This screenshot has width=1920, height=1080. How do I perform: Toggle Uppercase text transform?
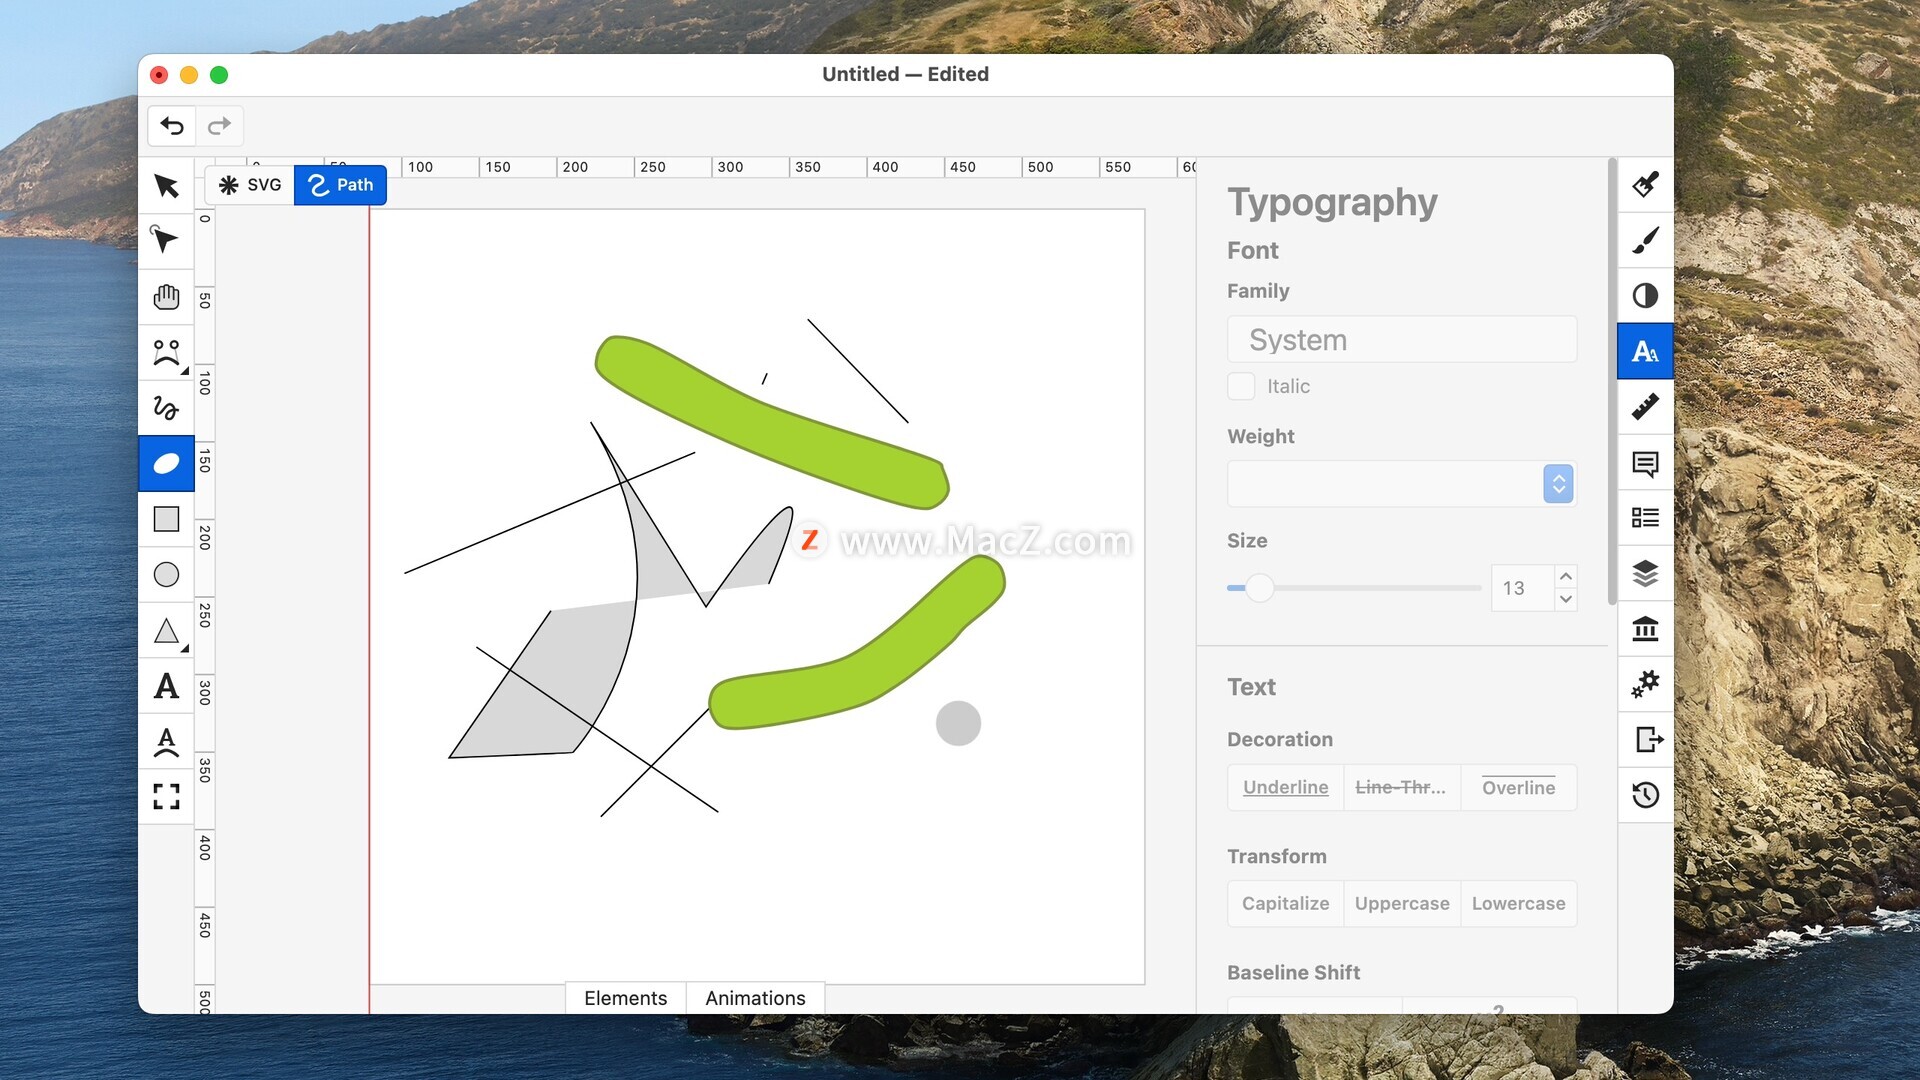pyautogui.click(x=1401, y=904)
